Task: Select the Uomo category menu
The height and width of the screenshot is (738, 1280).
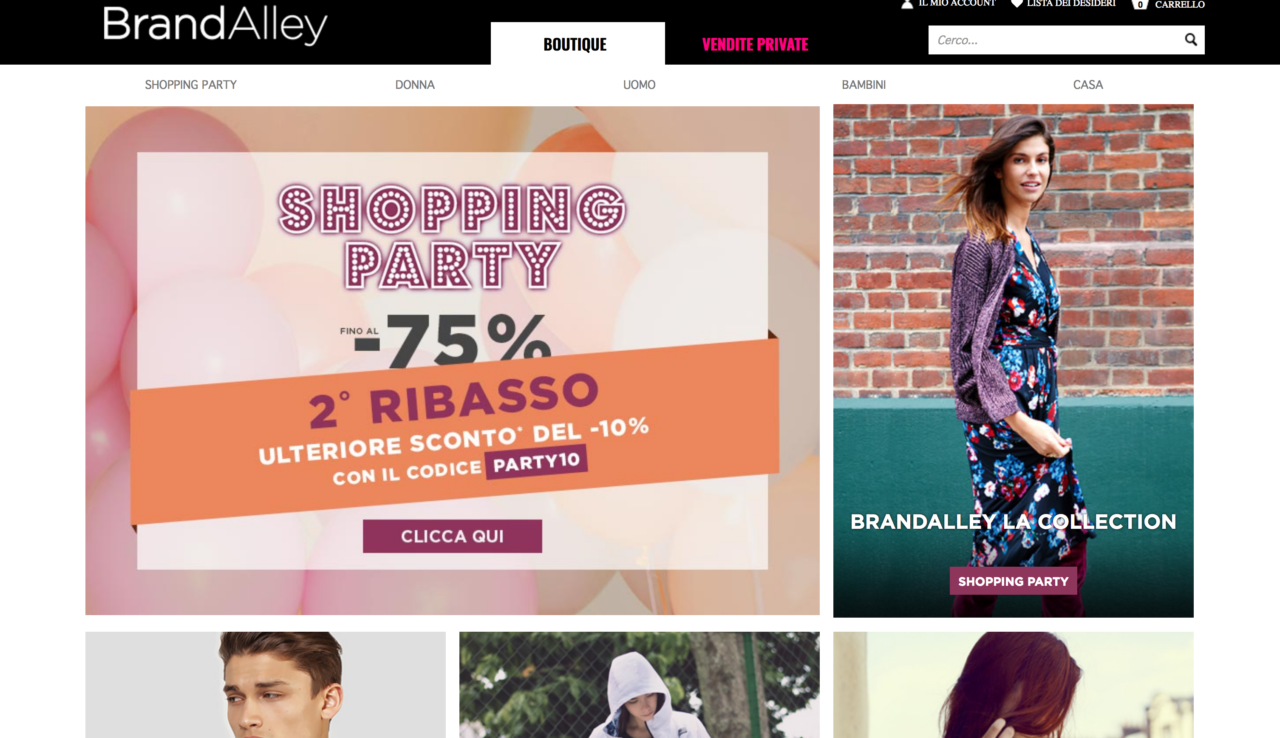Action: coord(639,85)
